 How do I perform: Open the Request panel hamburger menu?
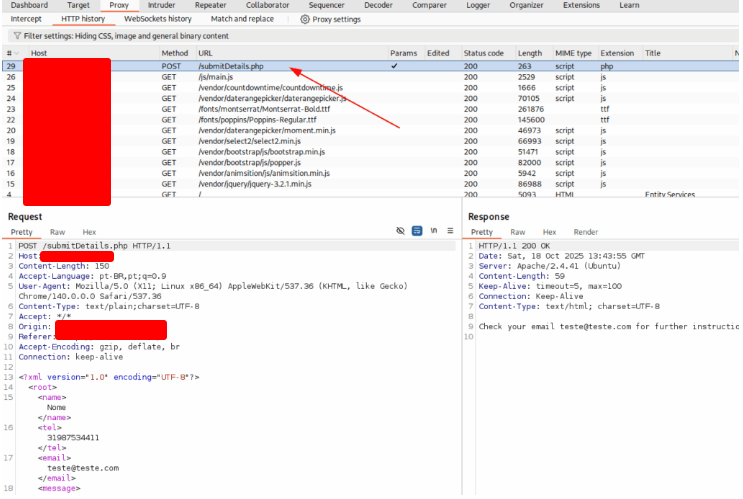tap(450, 231)
